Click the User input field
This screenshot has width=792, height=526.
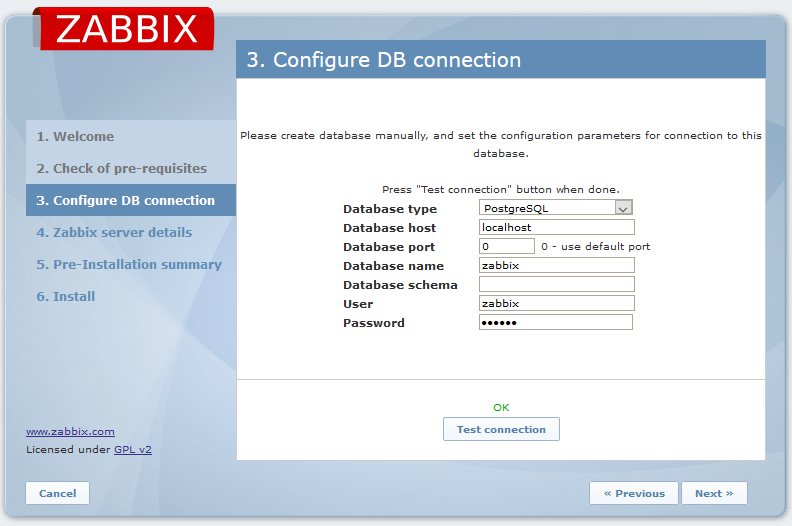coord(556,303)
